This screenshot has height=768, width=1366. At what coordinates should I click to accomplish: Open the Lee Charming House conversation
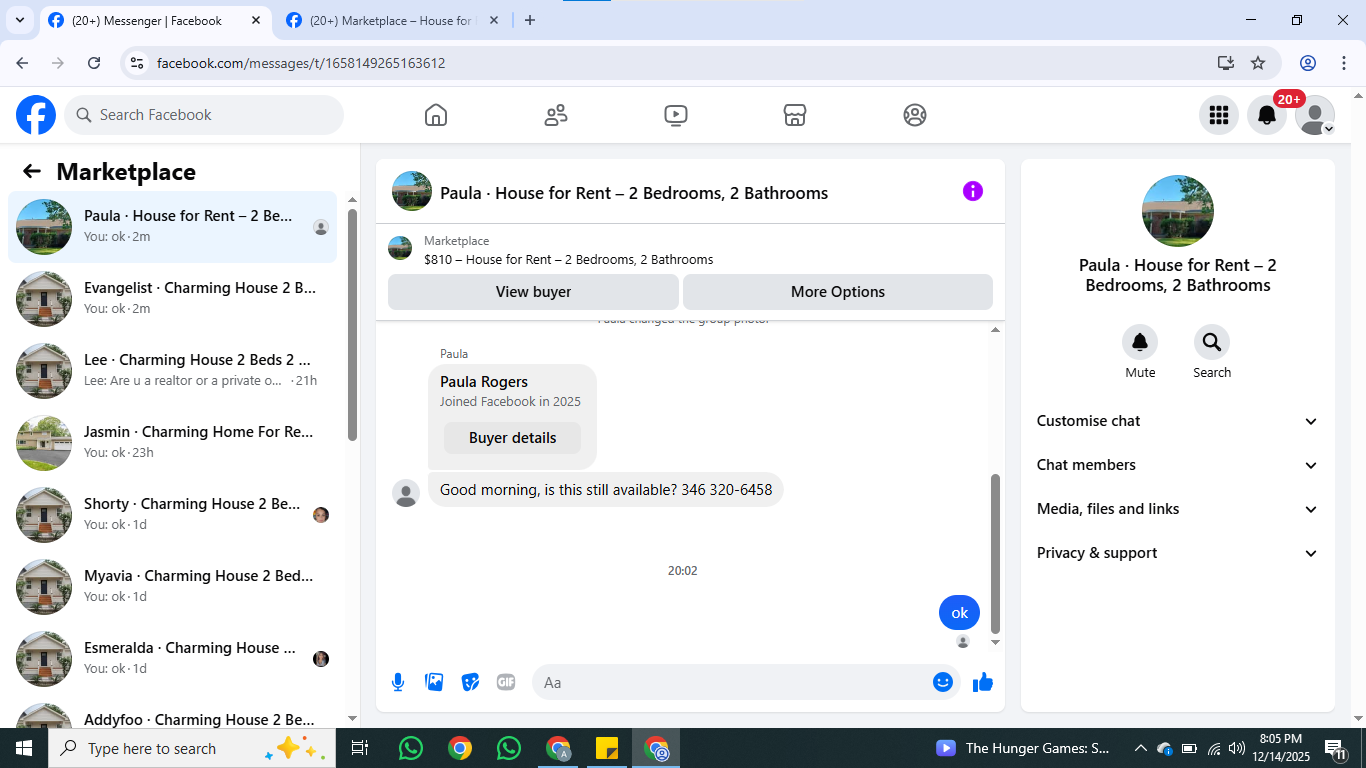172,371
